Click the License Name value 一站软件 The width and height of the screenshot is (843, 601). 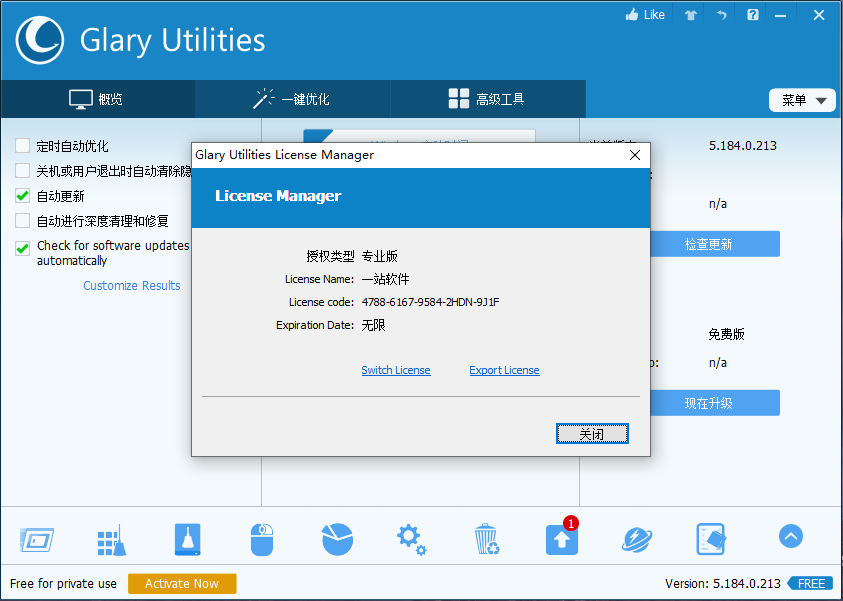385,279
